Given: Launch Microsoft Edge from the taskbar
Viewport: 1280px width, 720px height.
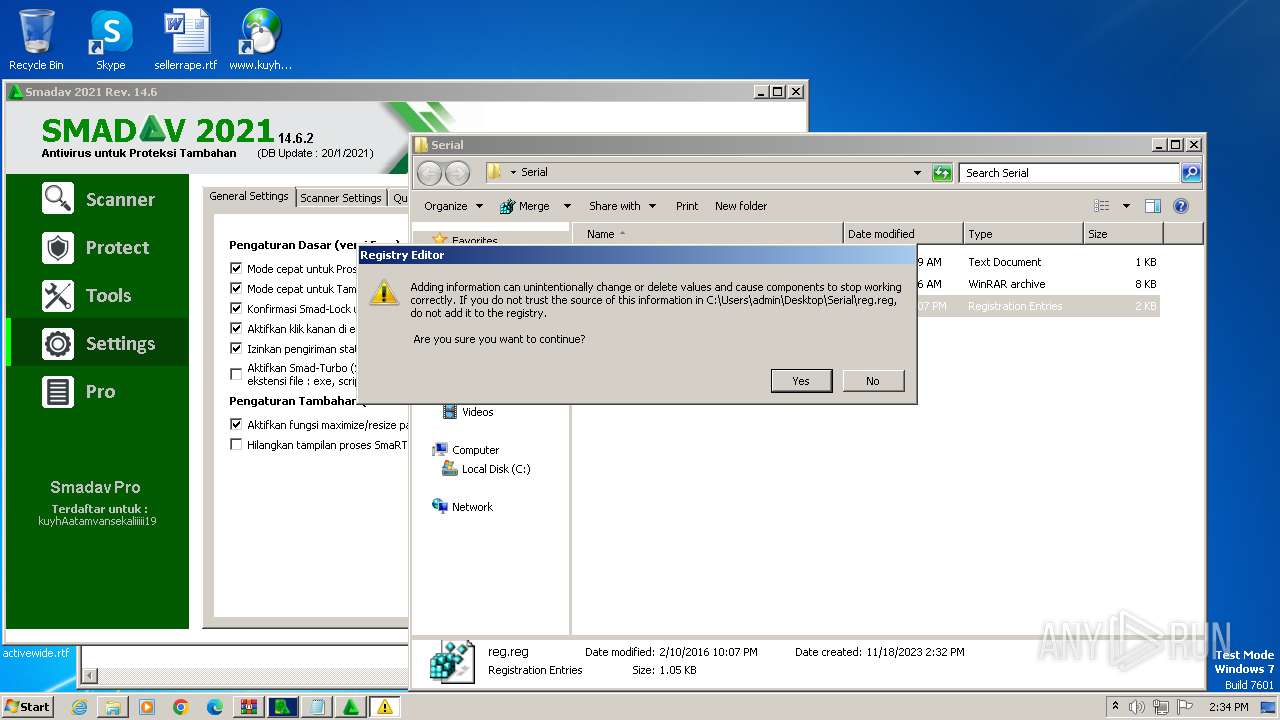Looking at the screenshot, I should click(x=215, y=707).
